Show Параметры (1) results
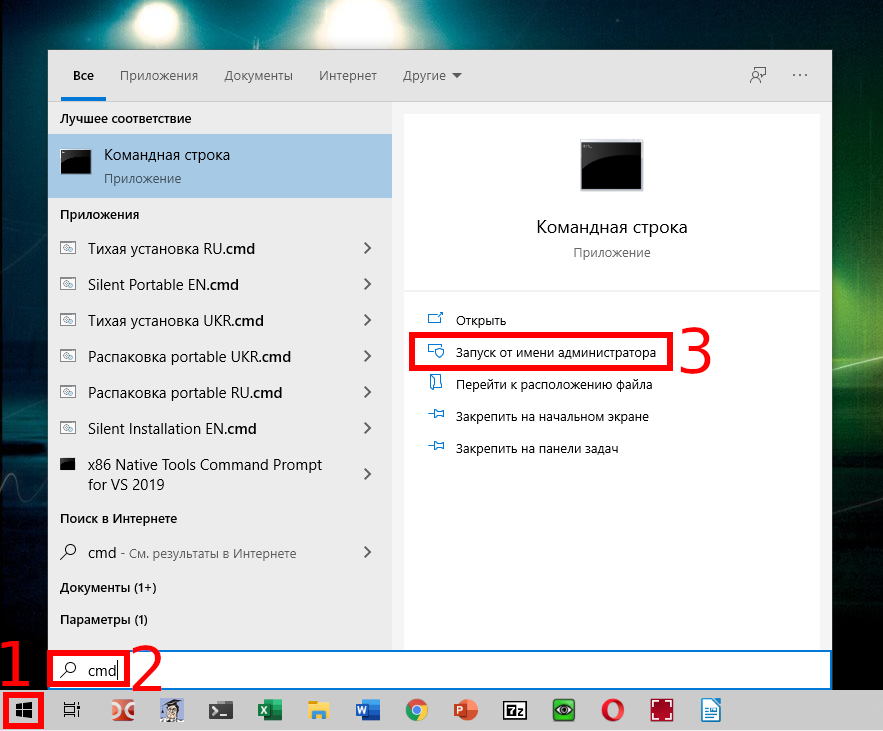The height and width of the screenshot is (731, 883). click(104, 619)
